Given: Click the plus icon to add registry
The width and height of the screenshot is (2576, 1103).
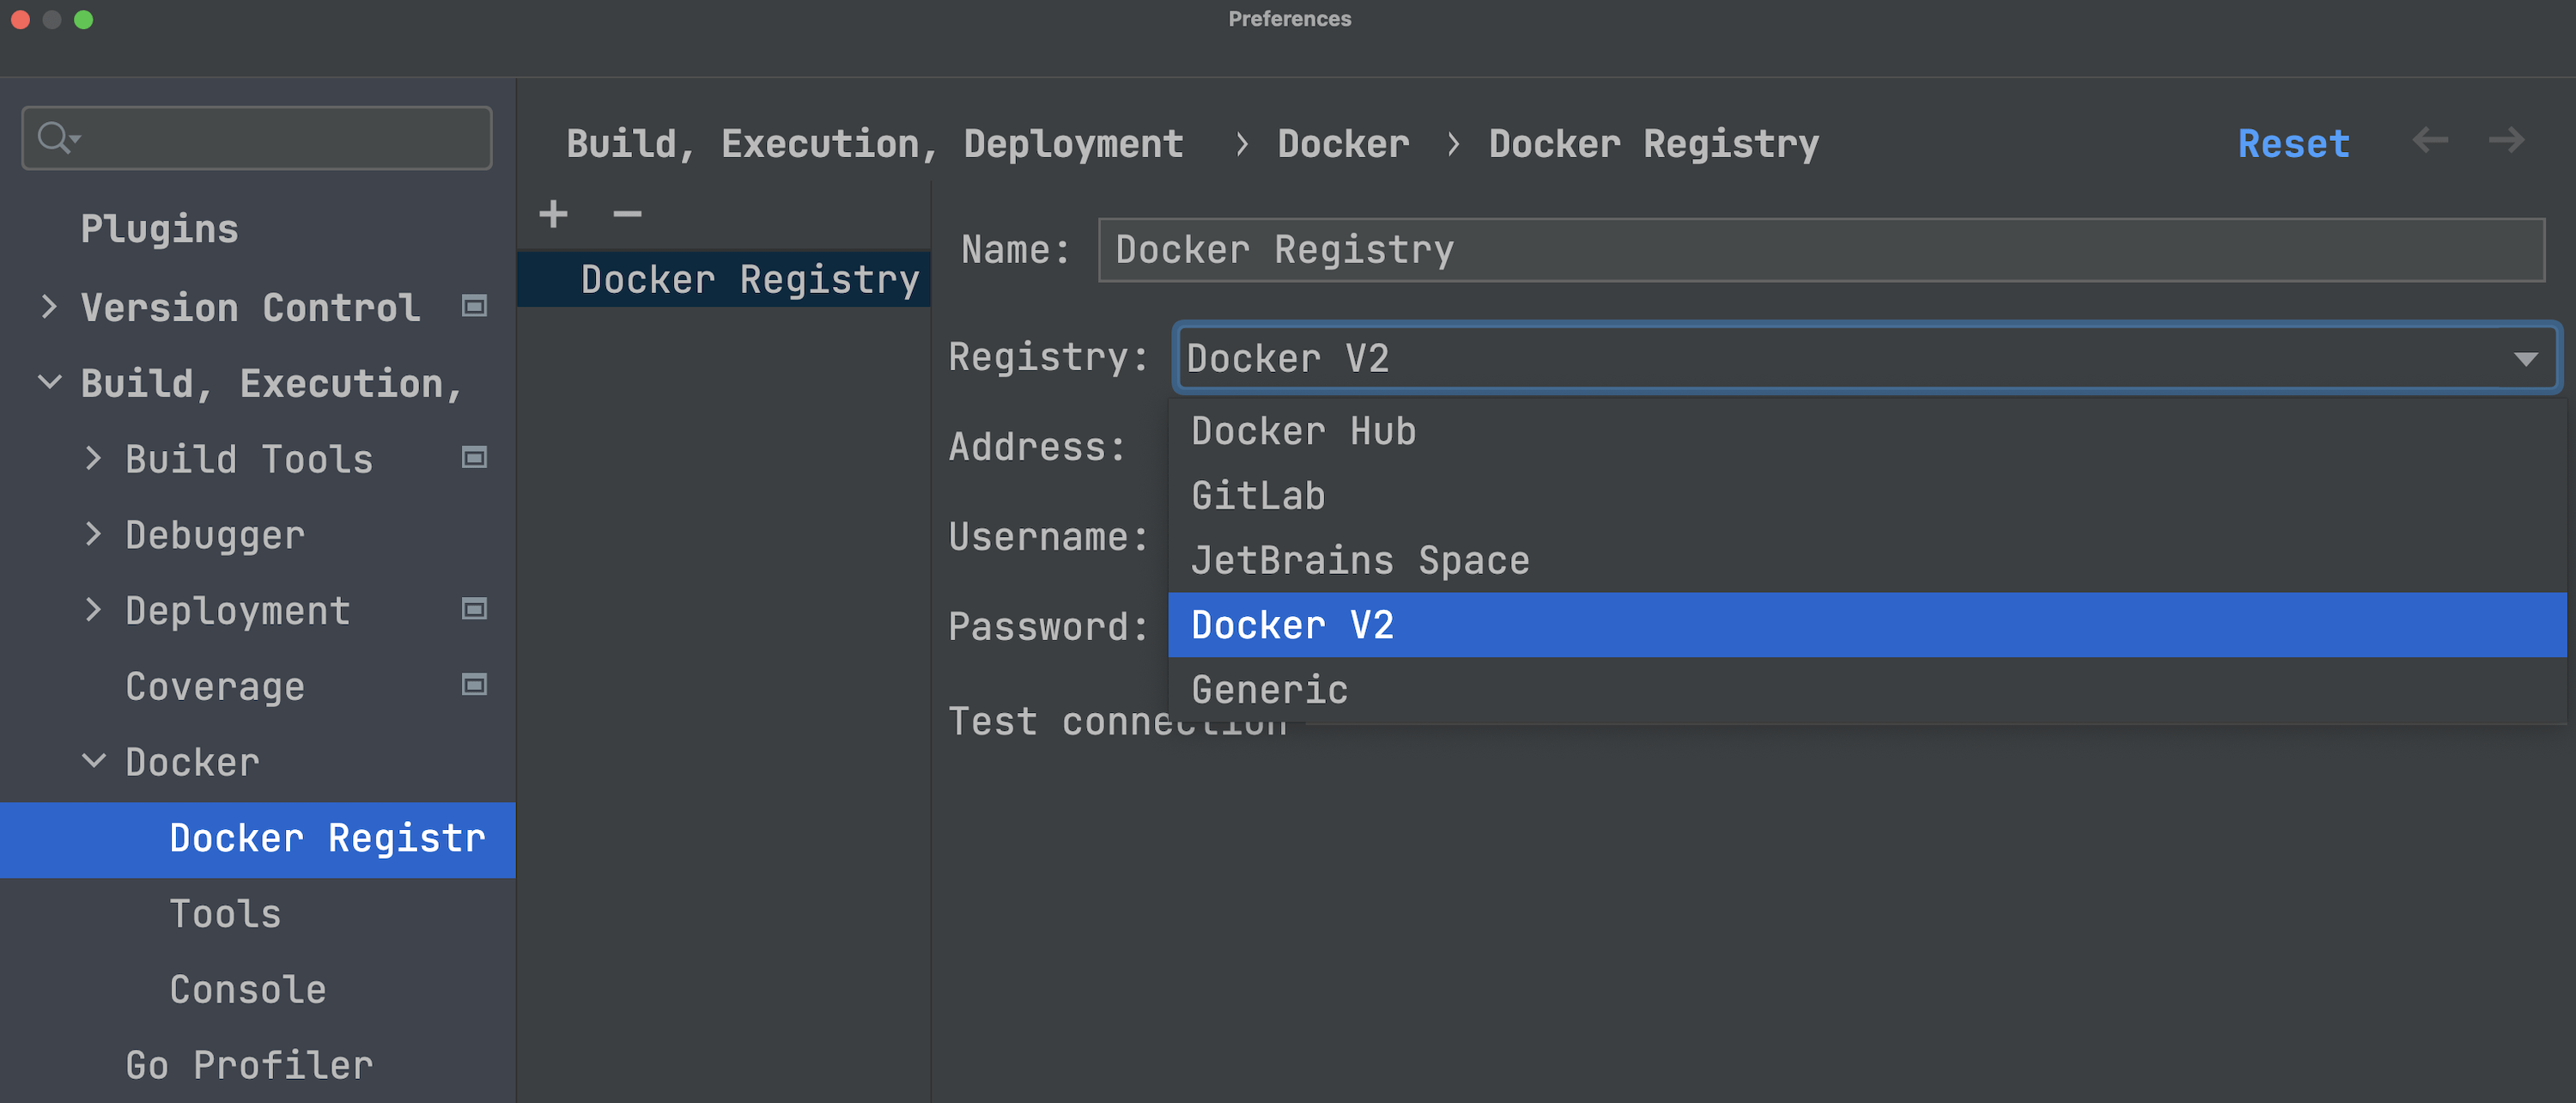Looking at the screenshot, I should (553, 214).
